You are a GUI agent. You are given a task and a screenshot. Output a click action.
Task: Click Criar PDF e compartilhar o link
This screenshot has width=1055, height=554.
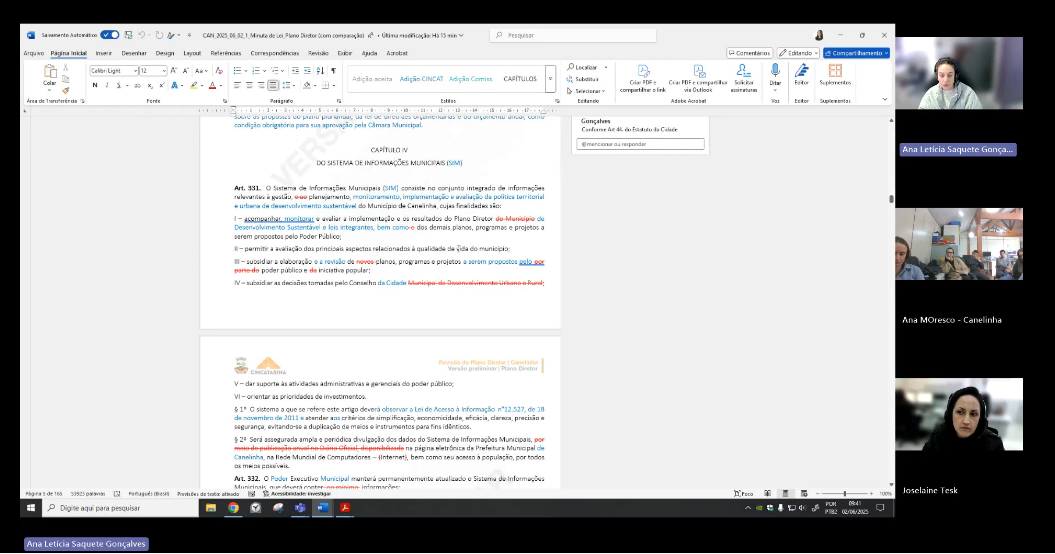coord(643,79)
